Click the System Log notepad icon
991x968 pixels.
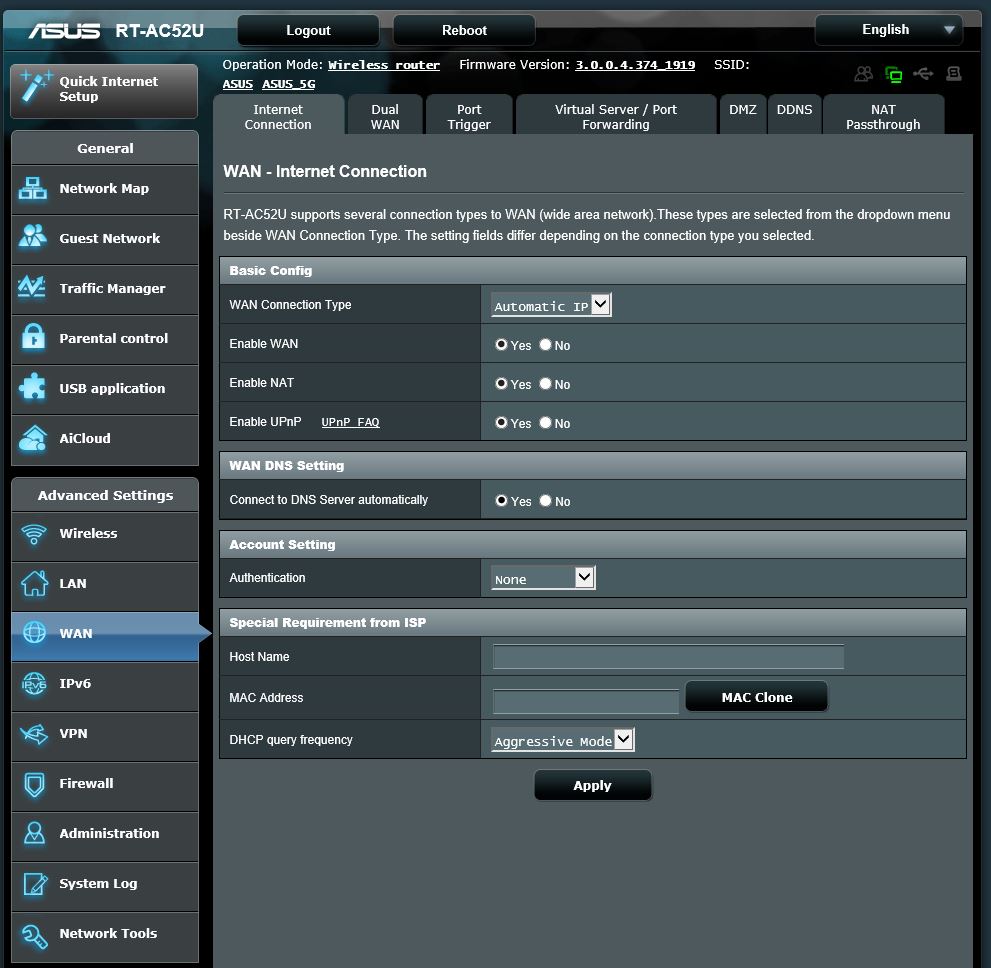(35, 883)
